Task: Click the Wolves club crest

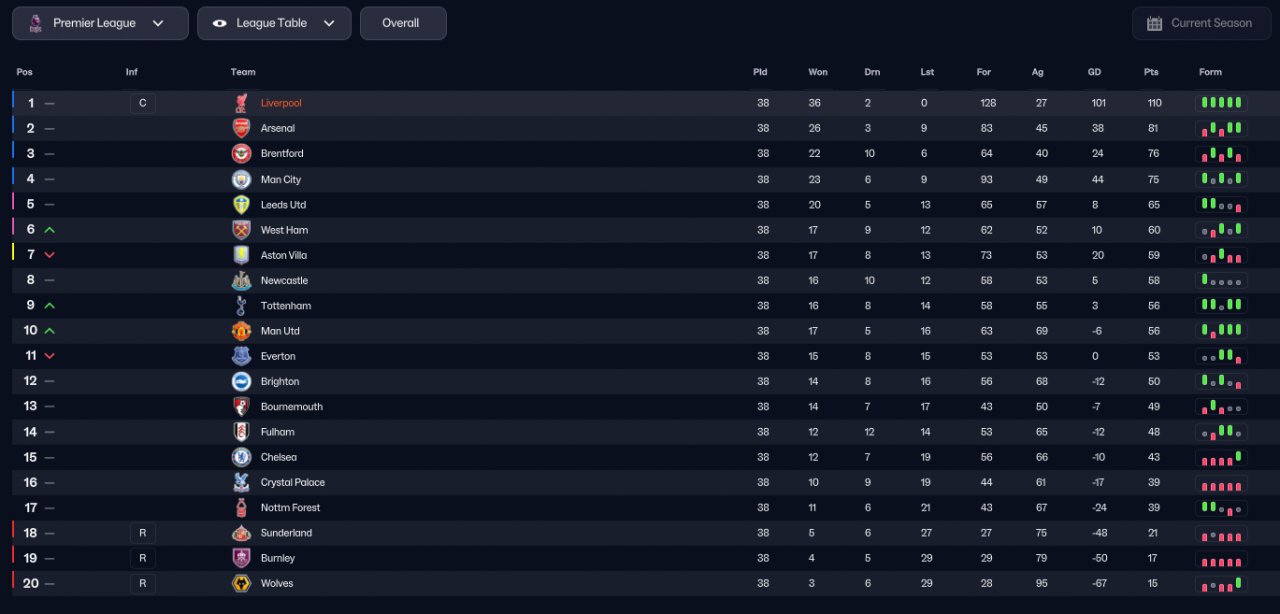Action: pos(241,583)
